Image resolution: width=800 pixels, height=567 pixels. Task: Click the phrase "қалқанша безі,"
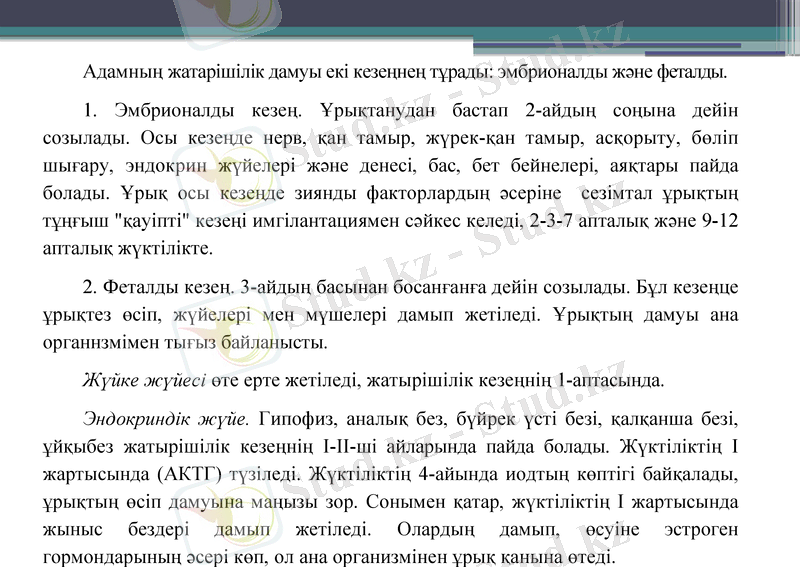[x=674, y=420]
